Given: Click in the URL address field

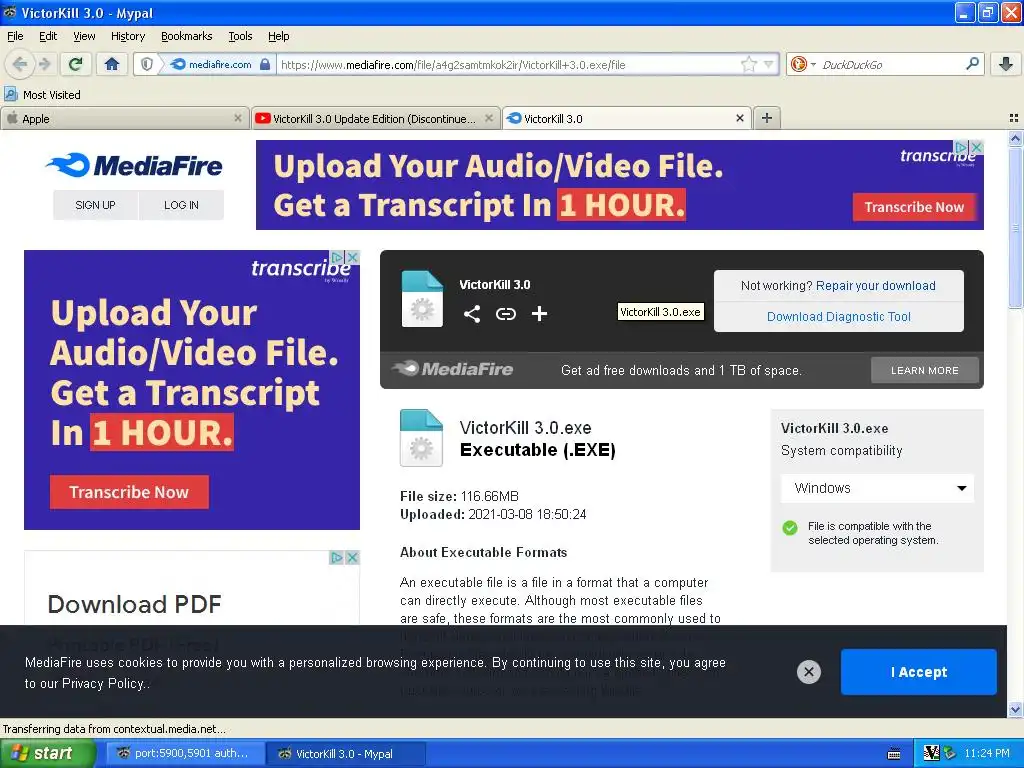Looking at the screenshot, I should (x=509, y=64).
